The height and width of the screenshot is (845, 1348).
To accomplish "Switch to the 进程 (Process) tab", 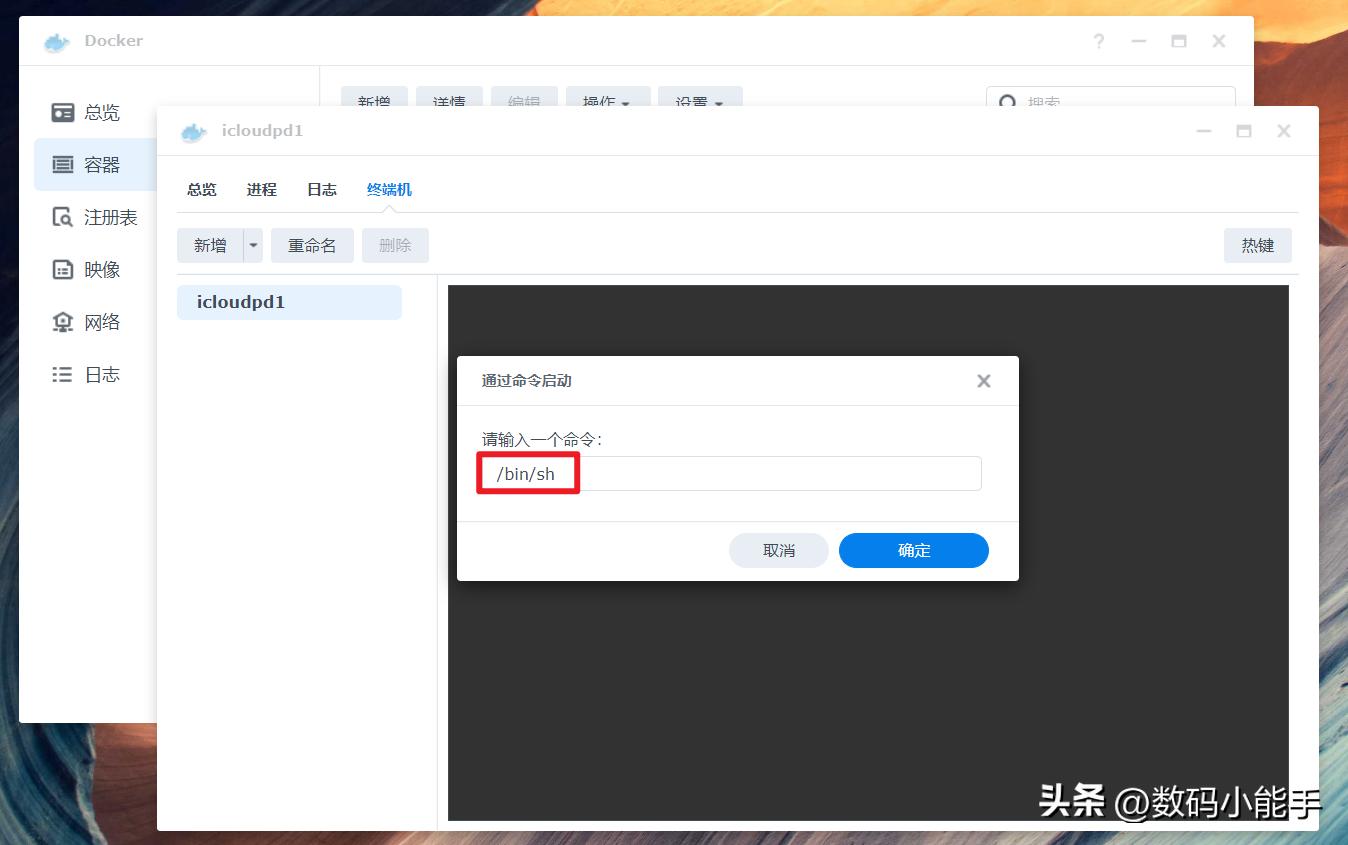I will (261, 189).
